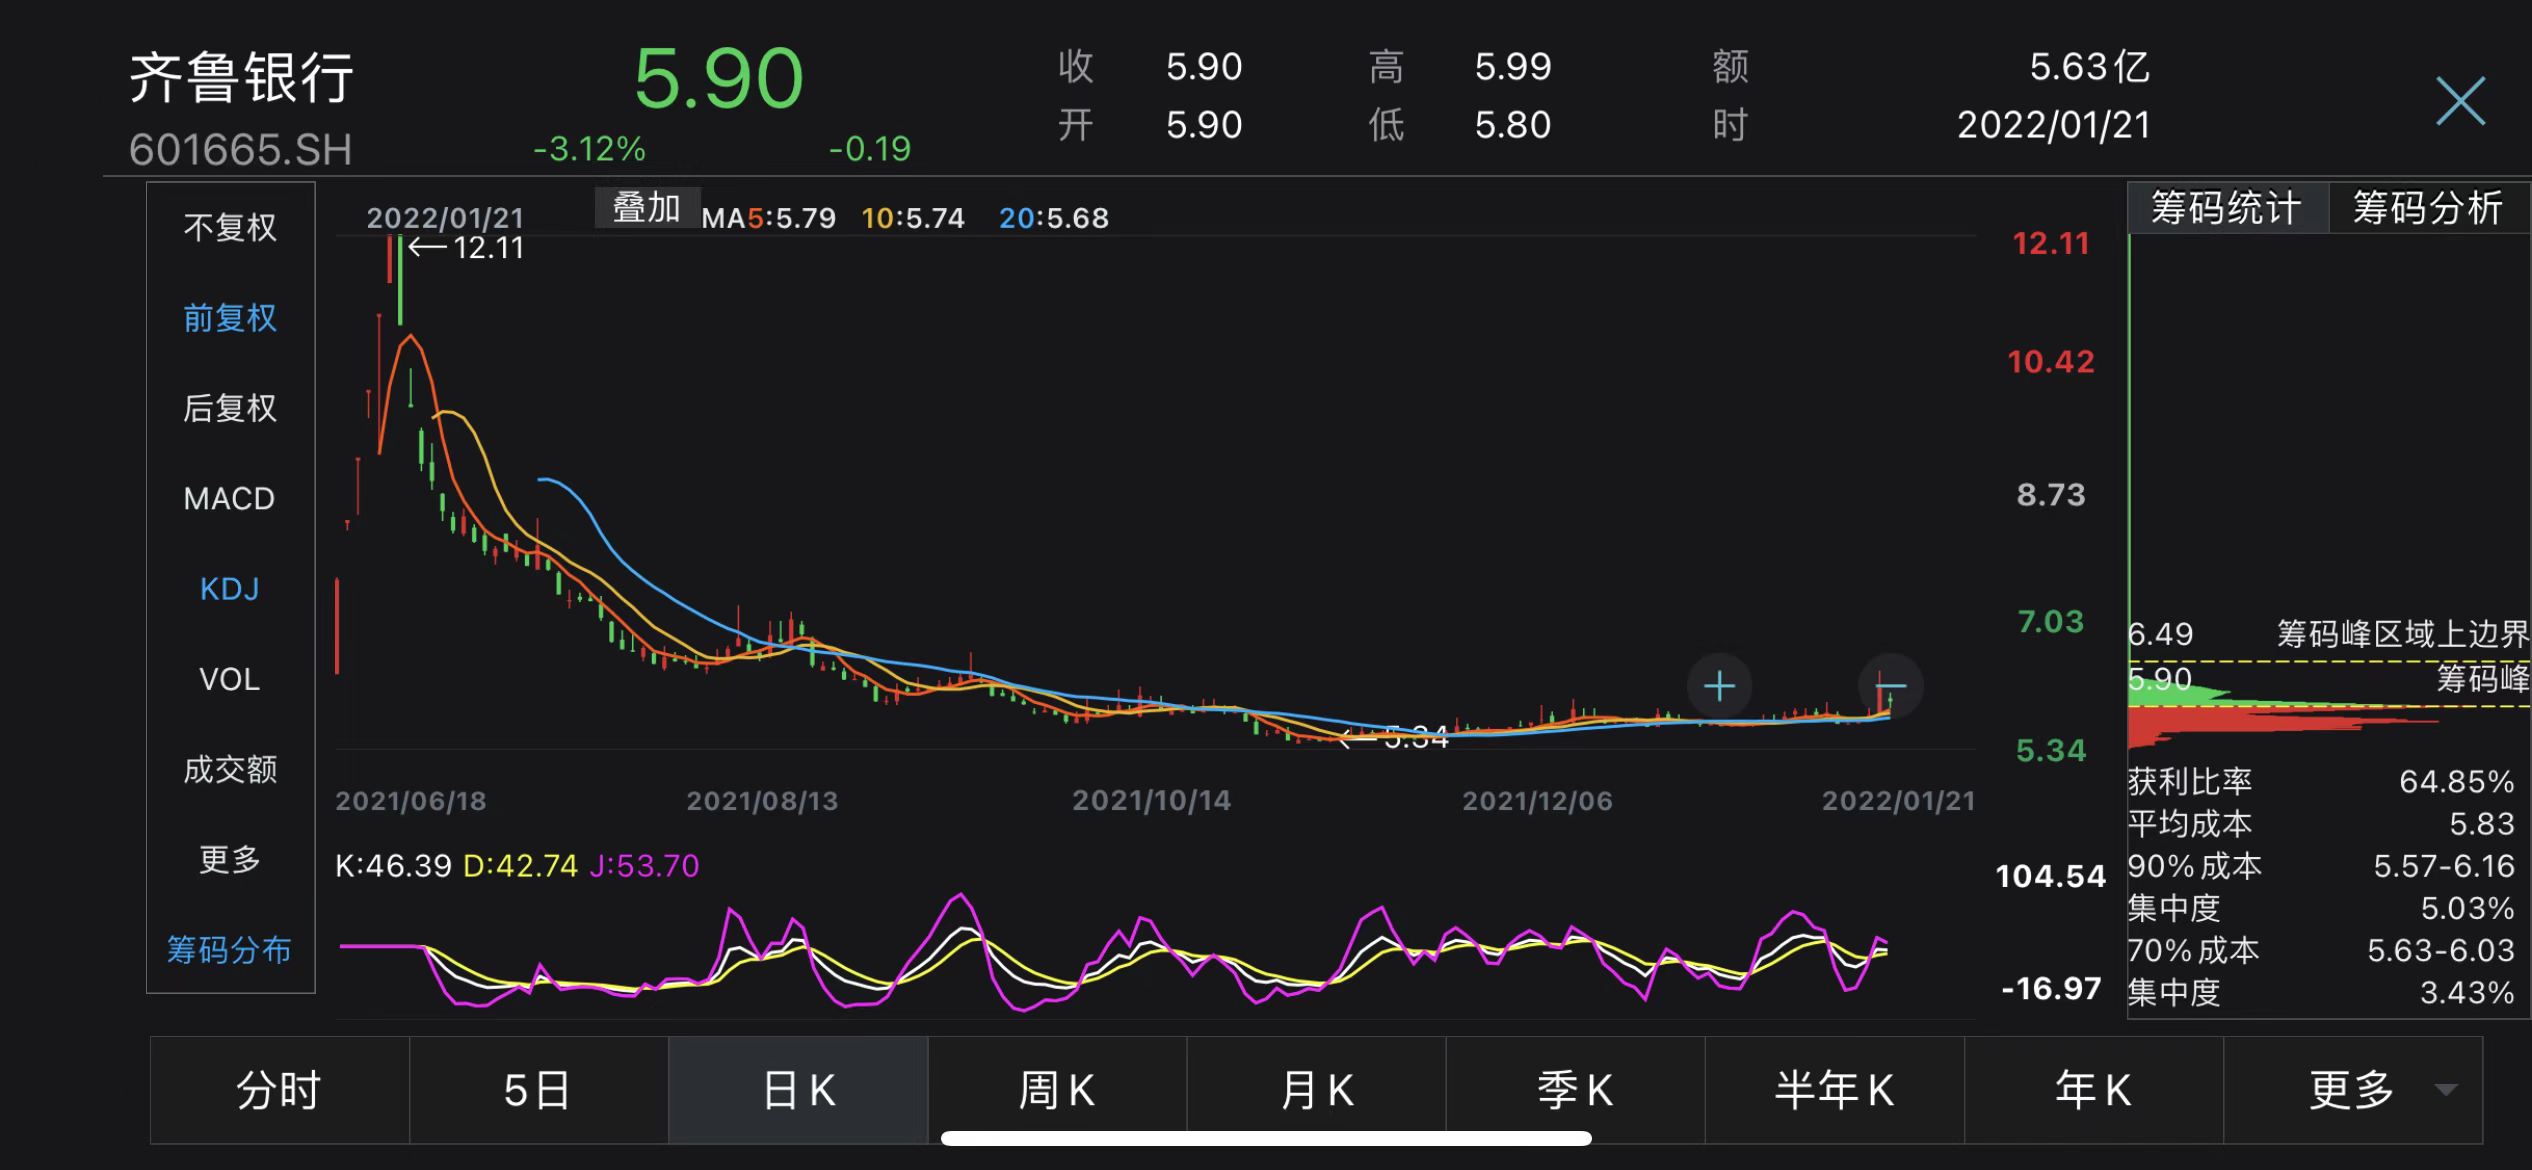Viewport: 2532px width, 1170px height.
Task: Close the stock chart with X icon
Action: [2460, 101]
